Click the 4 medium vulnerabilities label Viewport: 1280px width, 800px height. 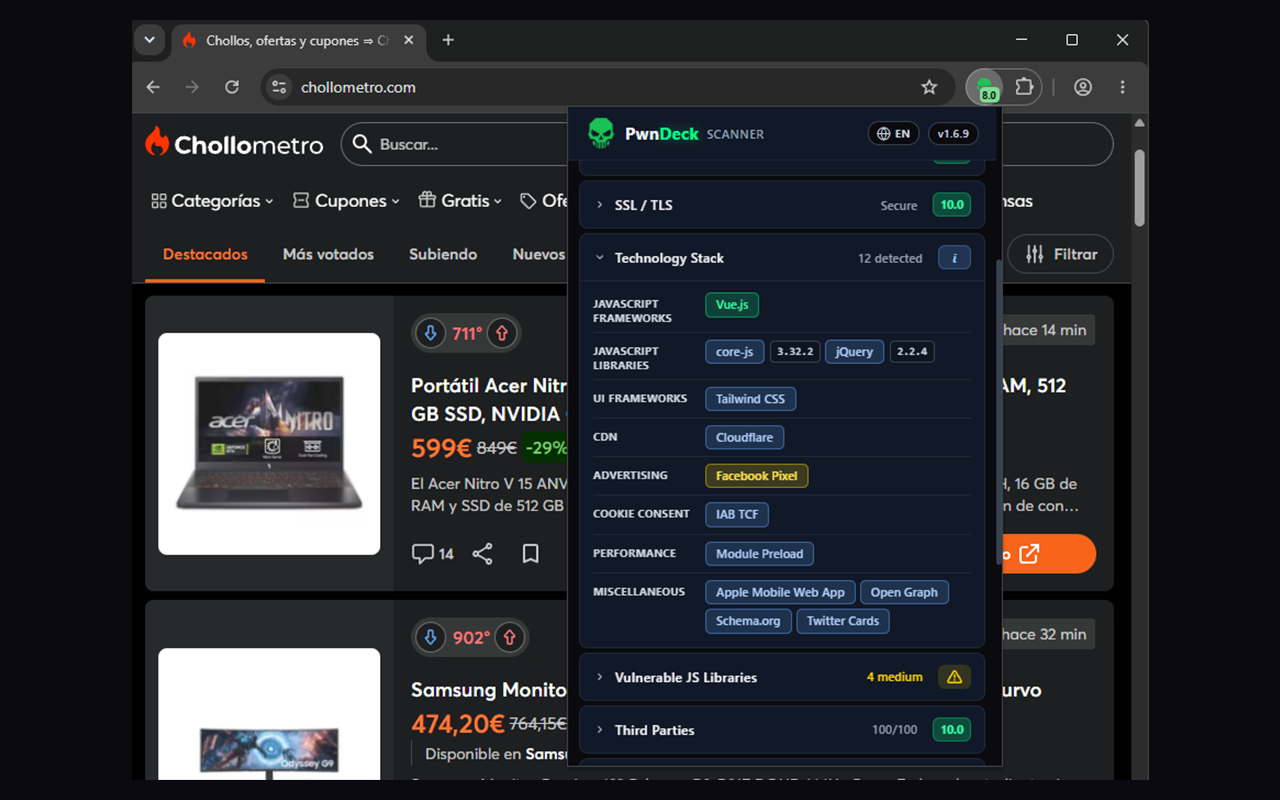895,677
